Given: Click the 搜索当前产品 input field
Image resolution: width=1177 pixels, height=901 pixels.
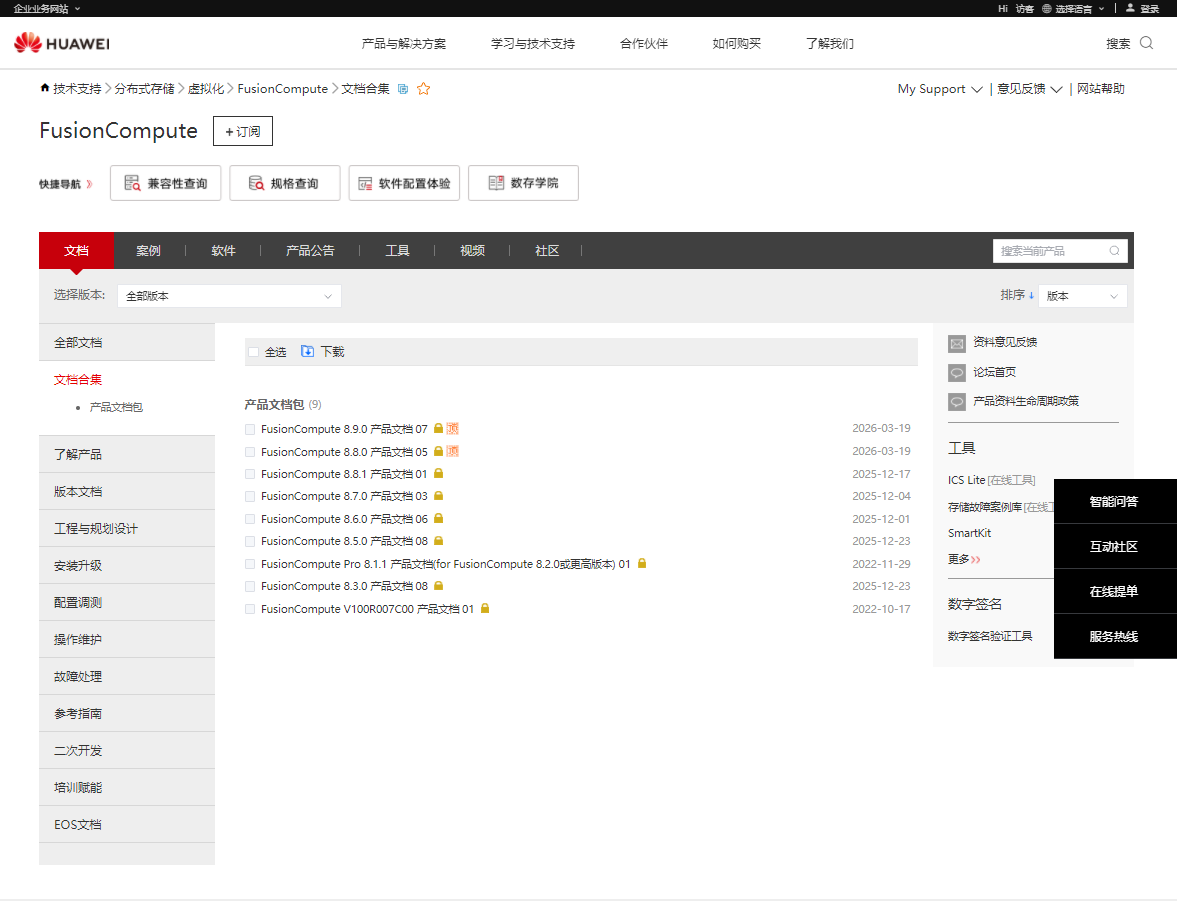Looking at the screenshot, I should pos(1051,251).
